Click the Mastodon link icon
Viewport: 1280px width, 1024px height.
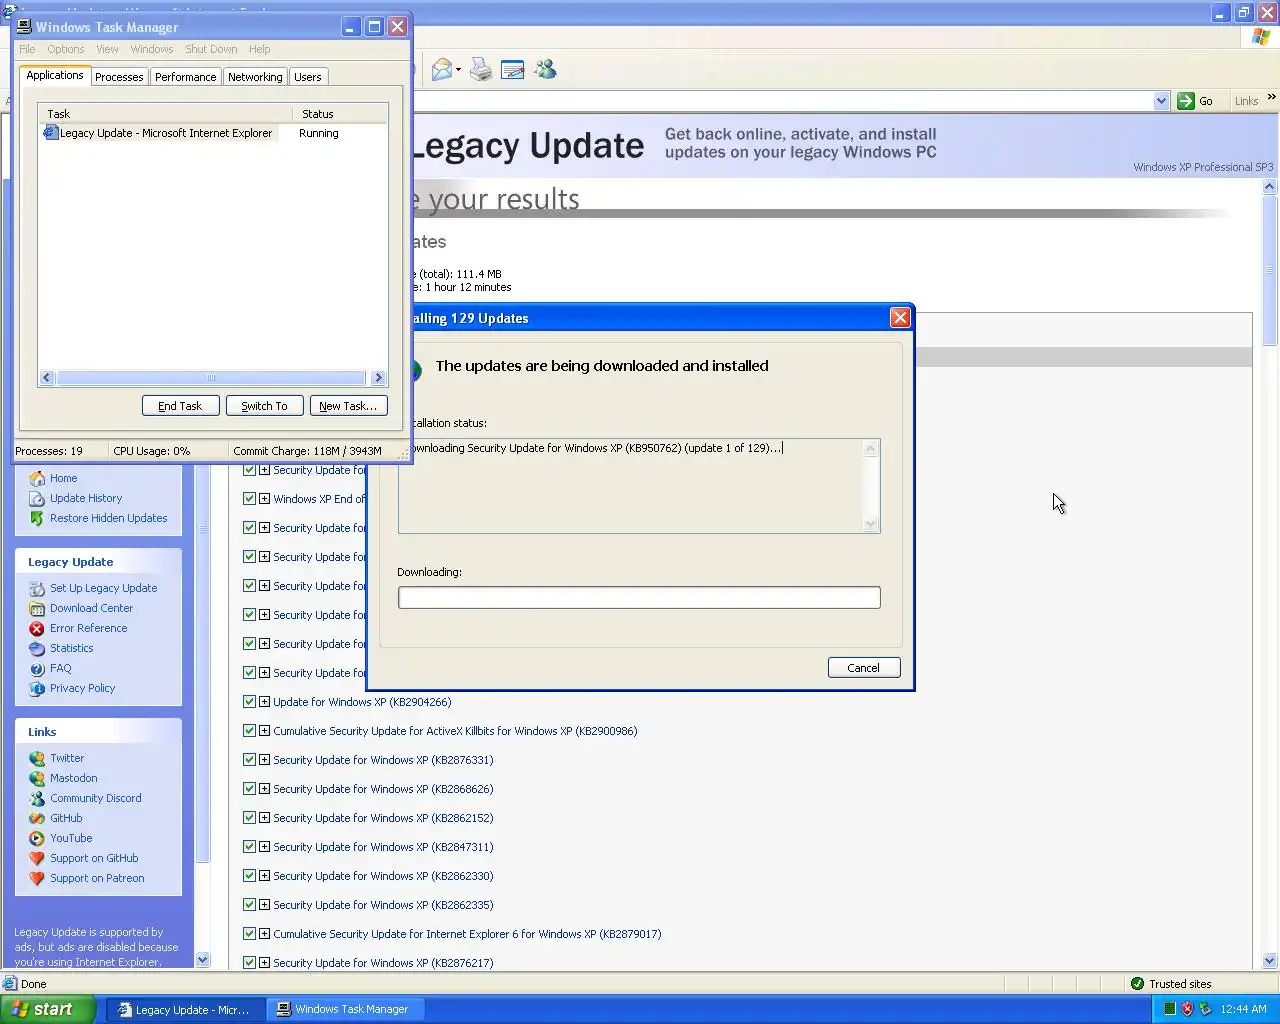pos(37,778)
